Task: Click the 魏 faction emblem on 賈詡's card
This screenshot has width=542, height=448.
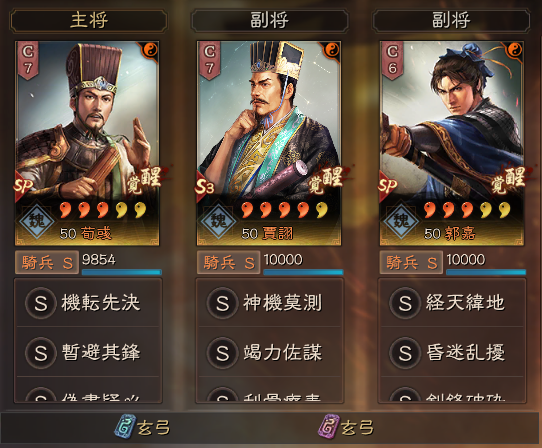Action: coord(218,221)
